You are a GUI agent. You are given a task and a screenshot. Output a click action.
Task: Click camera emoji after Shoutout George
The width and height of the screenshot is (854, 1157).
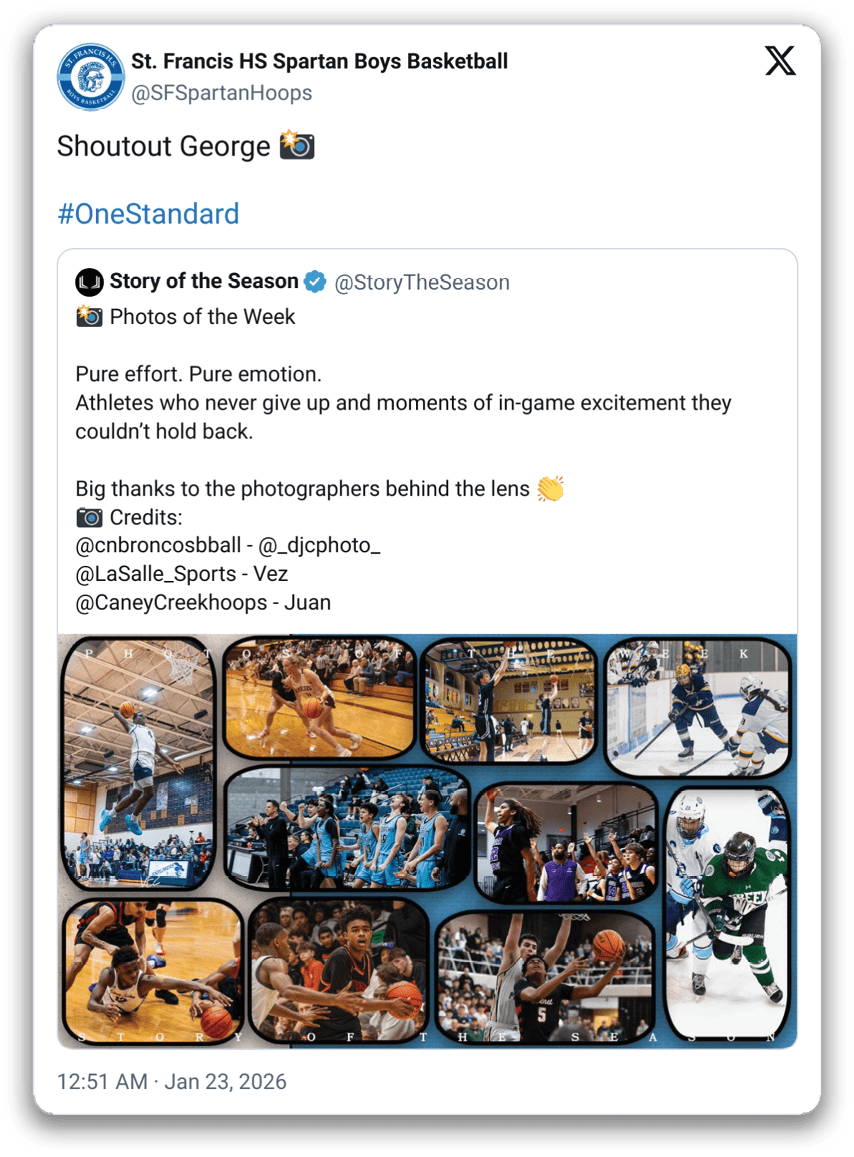(x=297, y=145)
